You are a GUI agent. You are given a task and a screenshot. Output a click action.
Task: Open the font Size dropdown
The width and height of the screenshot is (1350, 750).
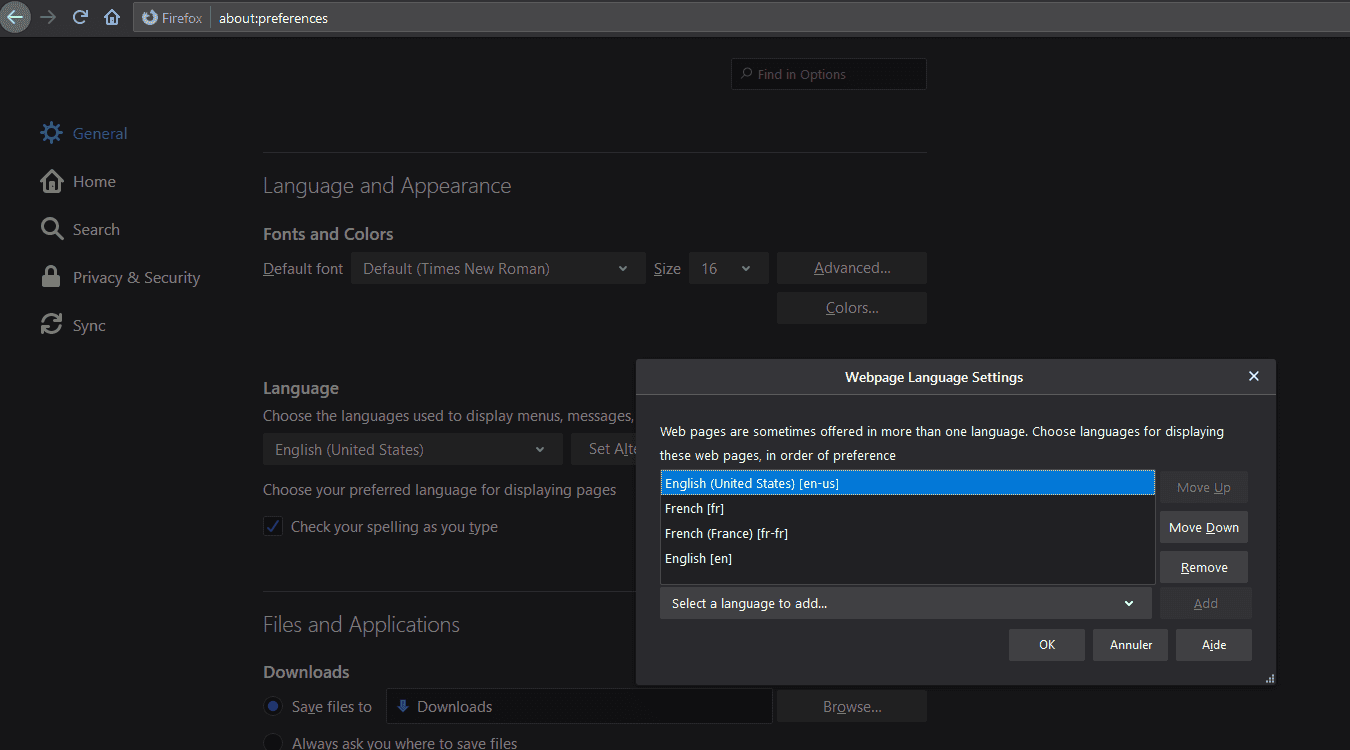coord(728,268)
